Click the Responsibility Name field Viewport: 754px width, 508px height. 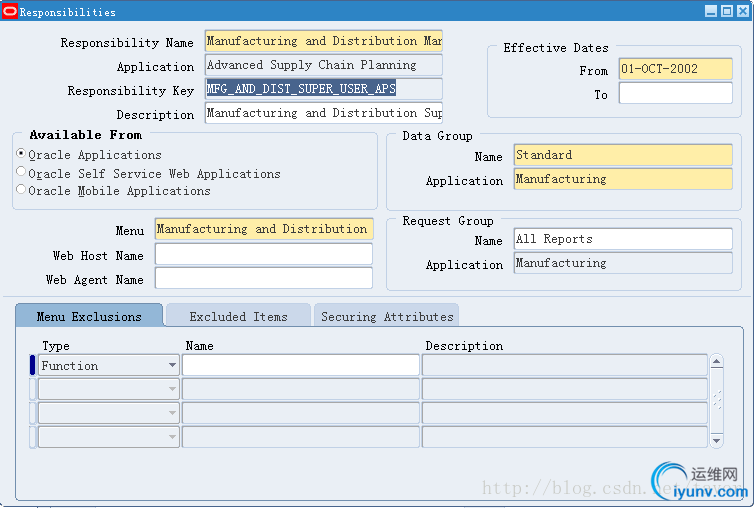click(324, 41)
